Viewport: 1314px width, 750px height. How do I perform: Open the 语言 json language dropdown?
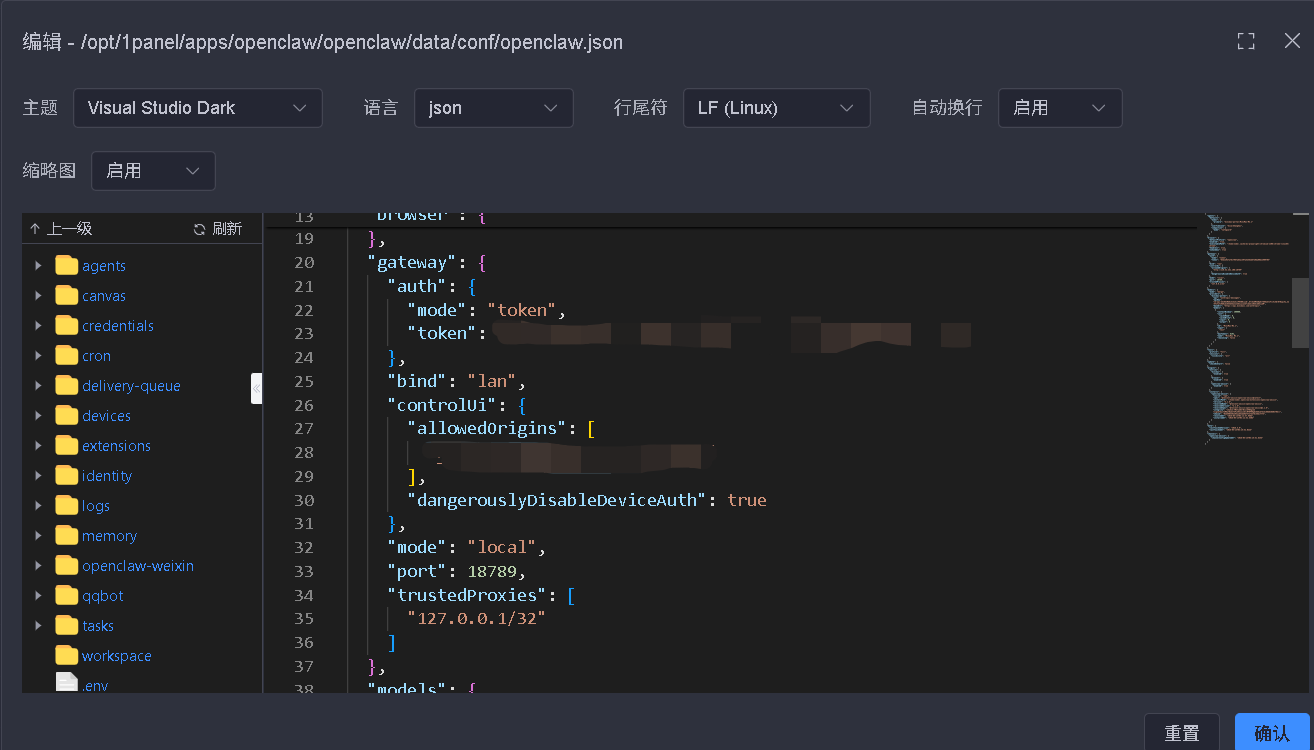(x=493, y=107)
